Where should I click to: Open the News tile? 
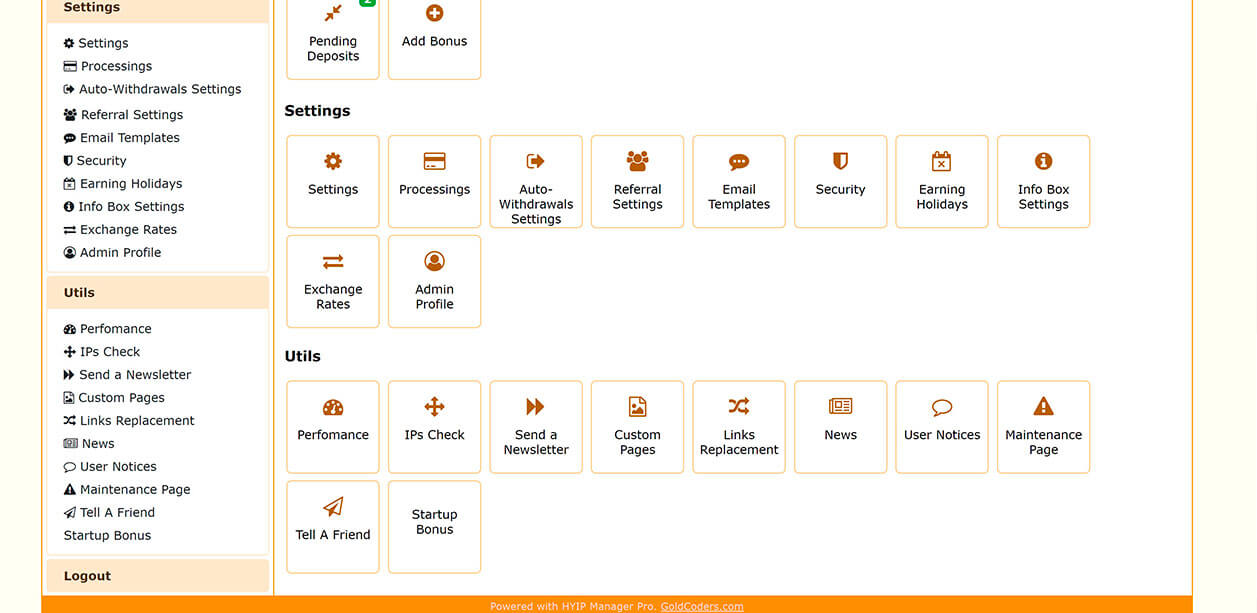click(840, 427)
